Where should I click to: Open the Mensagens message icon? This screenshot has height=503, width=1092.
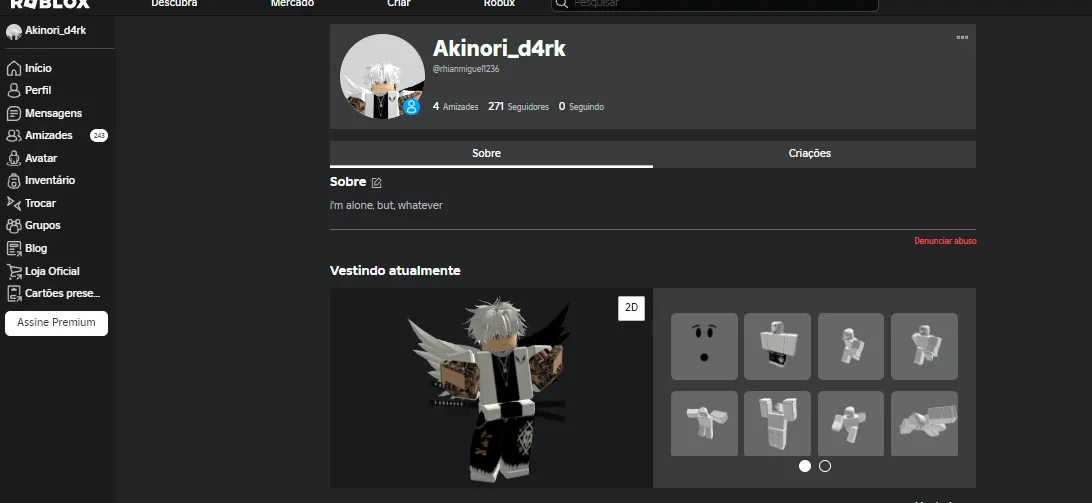coord(13,114)
